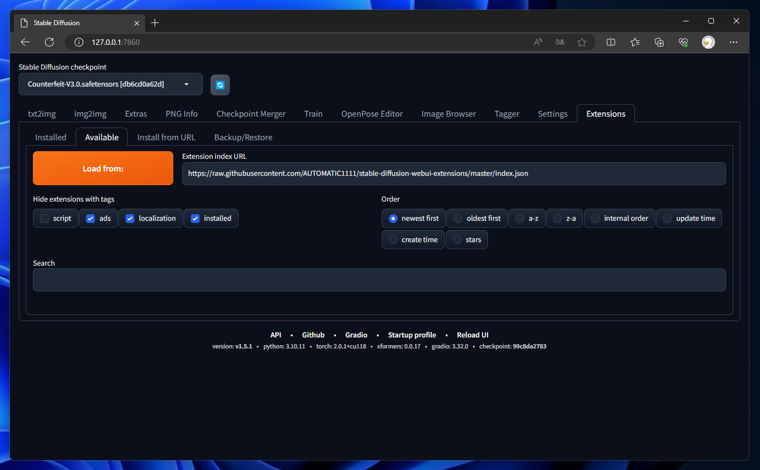Open the Image Browser tab
The width and height of the screenshot is (760, 470).
(x=448, y=114)
